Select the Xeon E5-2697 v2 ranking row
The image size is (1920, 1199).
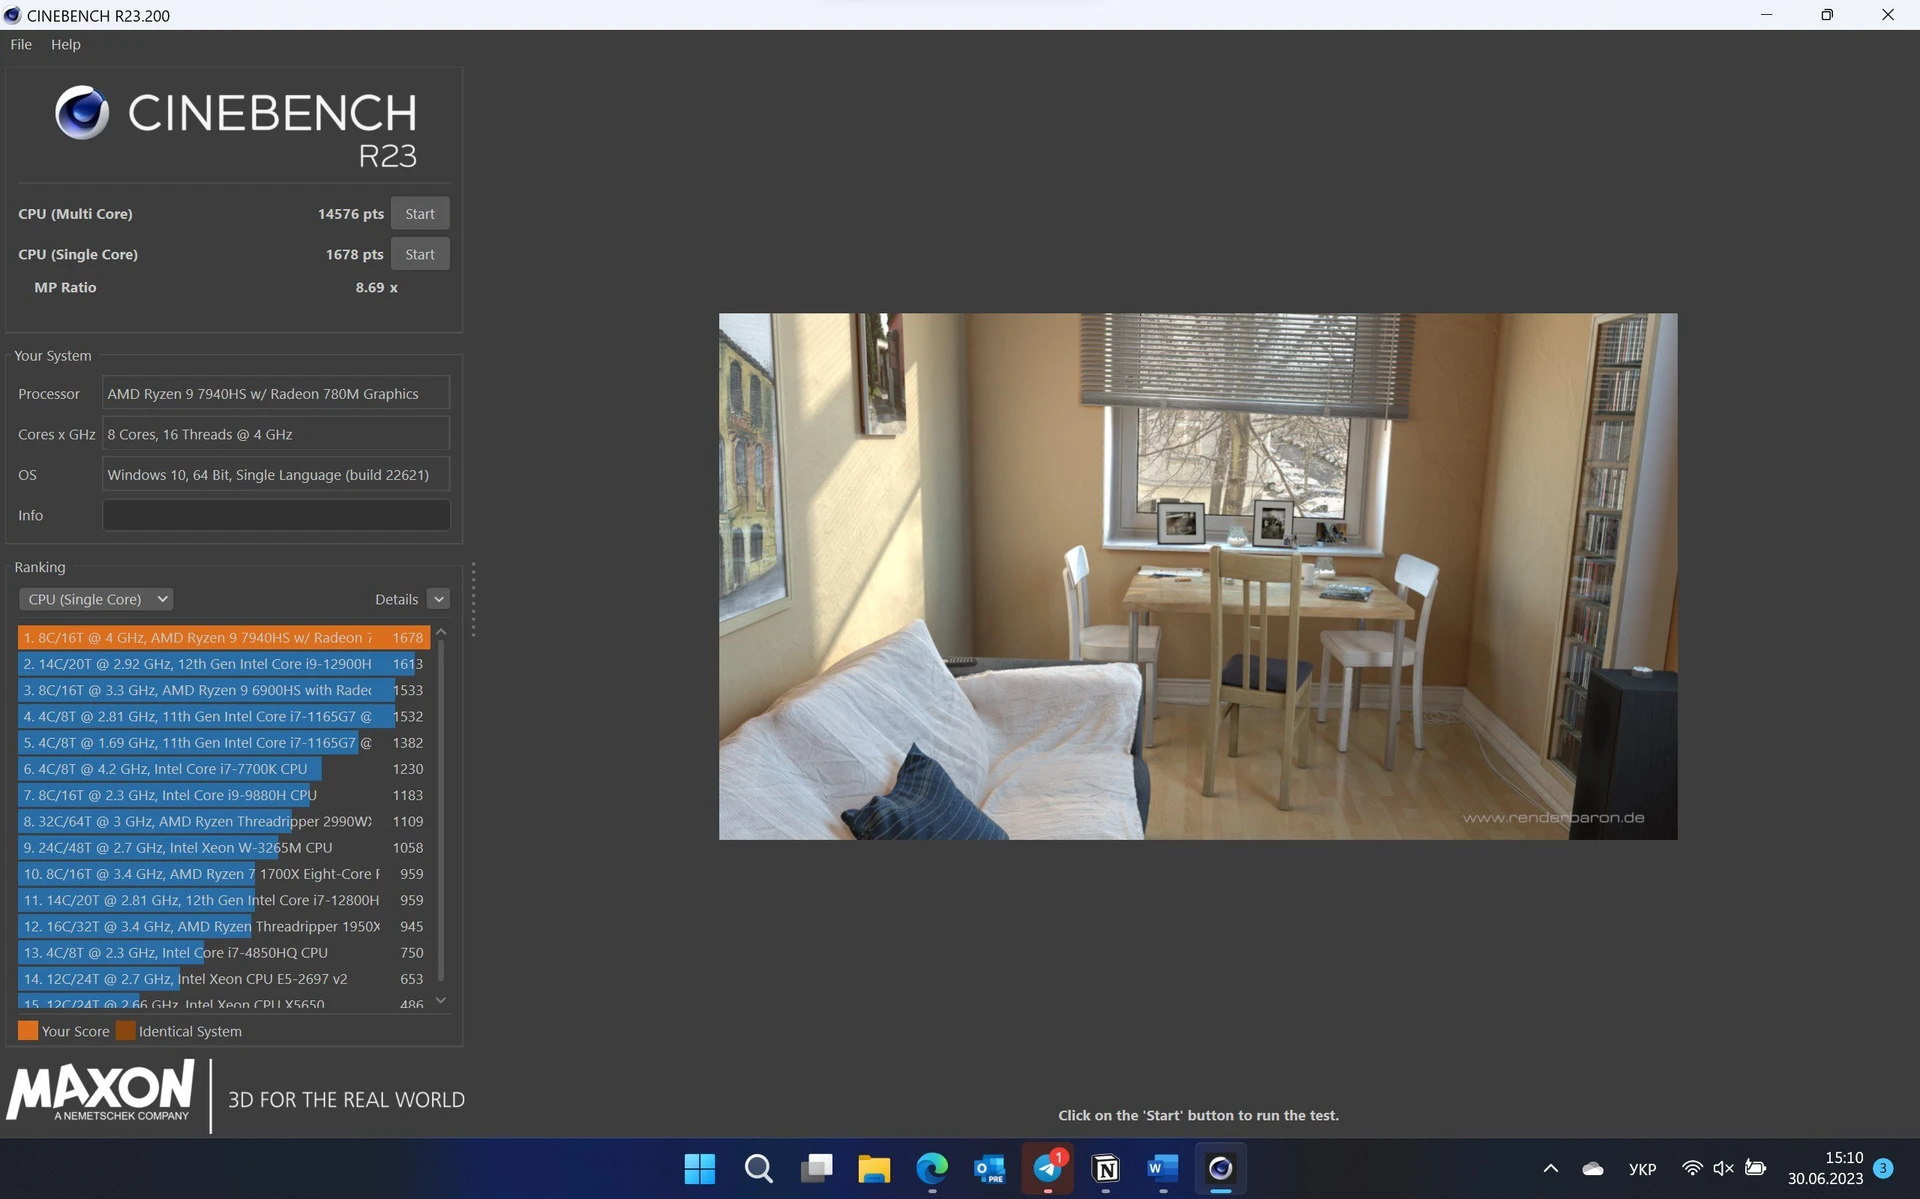pyautogui.click(x=224, y=979)
